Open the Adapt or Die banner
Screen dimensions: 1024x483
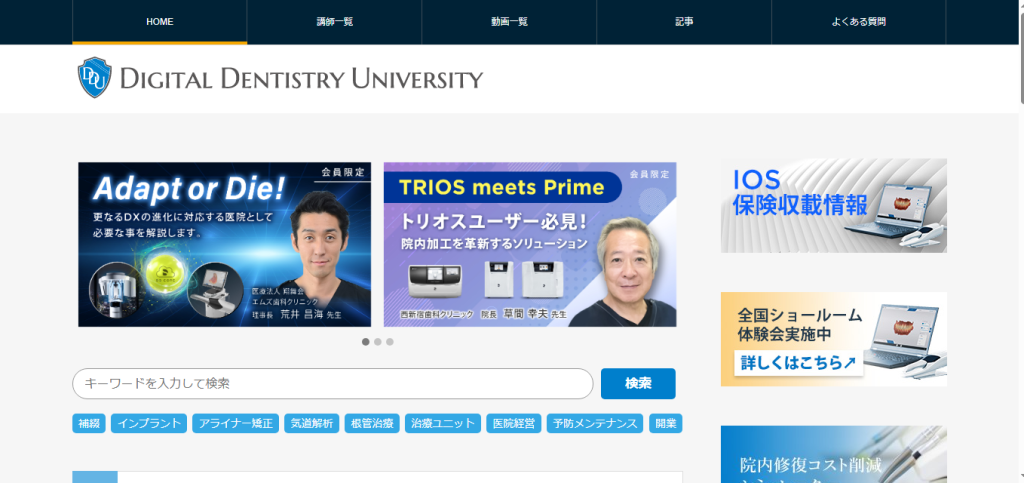click(224, 244)
